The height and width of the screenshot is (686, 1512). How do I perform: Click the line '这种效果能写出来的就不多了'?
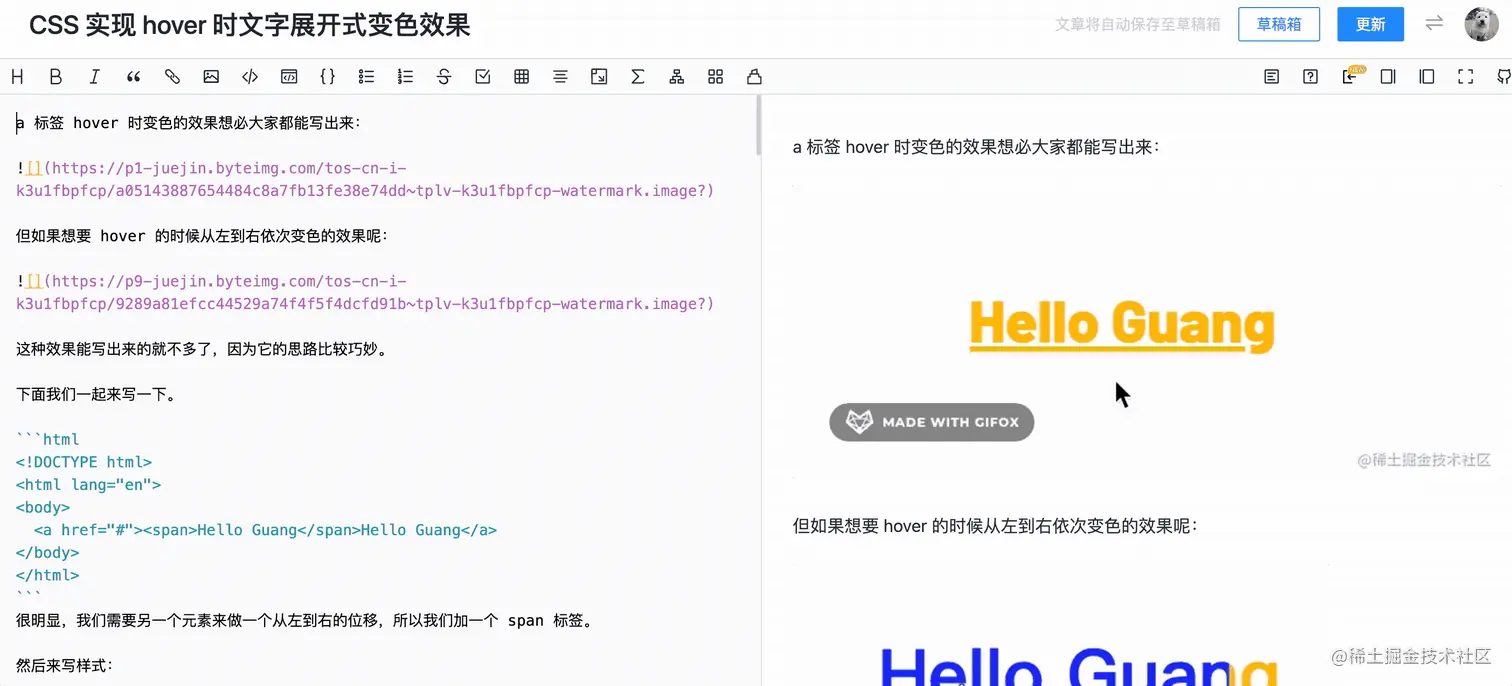201,349
